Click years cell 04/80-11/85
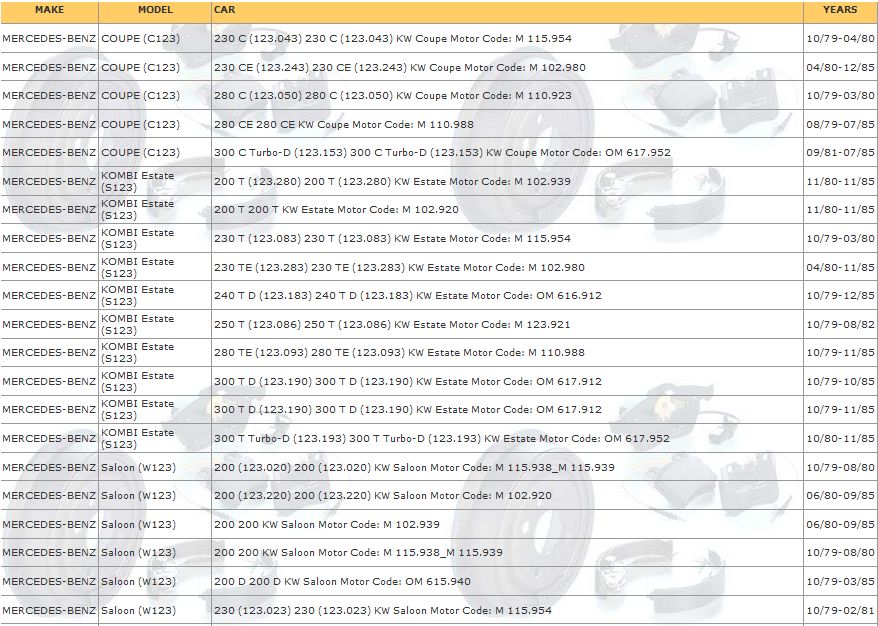Viewport: 878px width, 626px height. tap(840, 268)
